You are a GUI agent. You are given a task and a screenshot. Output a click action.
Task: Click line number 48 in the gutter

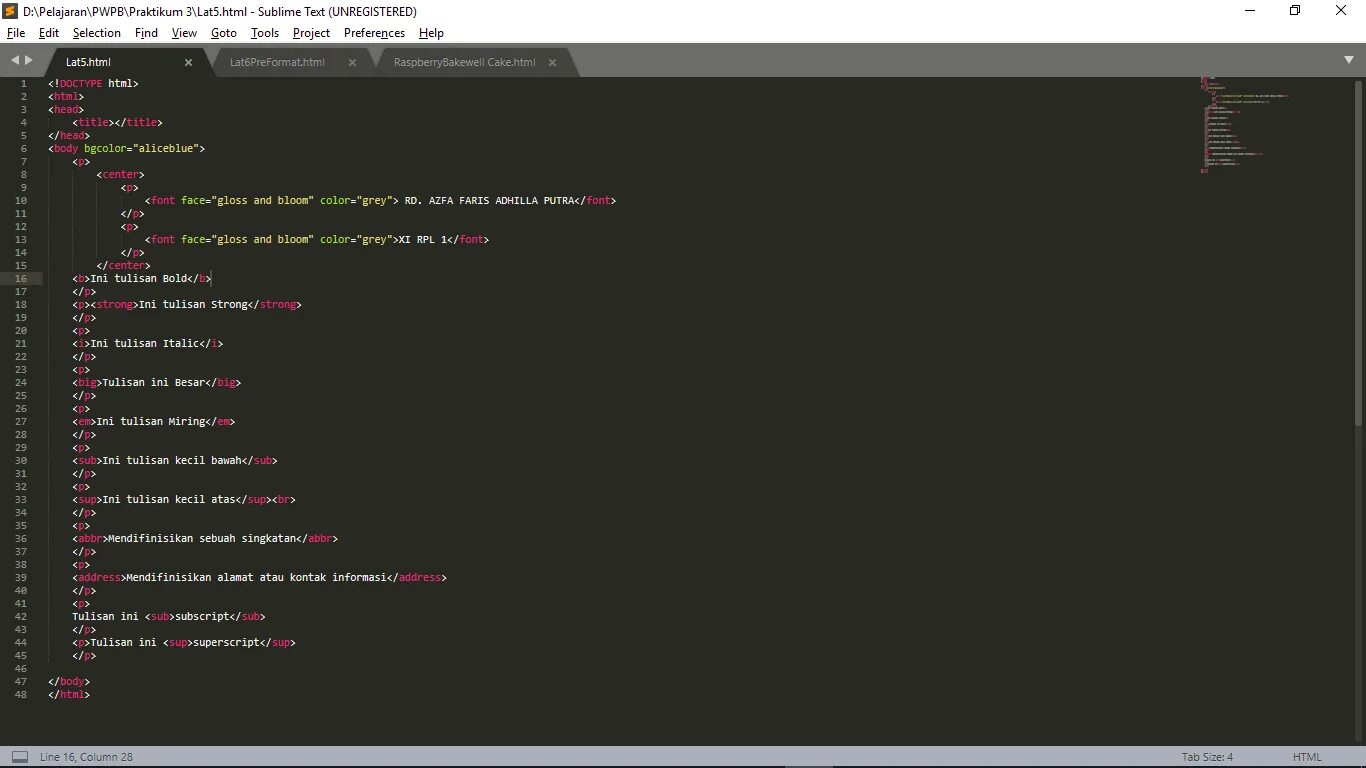pyautogui.click(x=21, y=694)
